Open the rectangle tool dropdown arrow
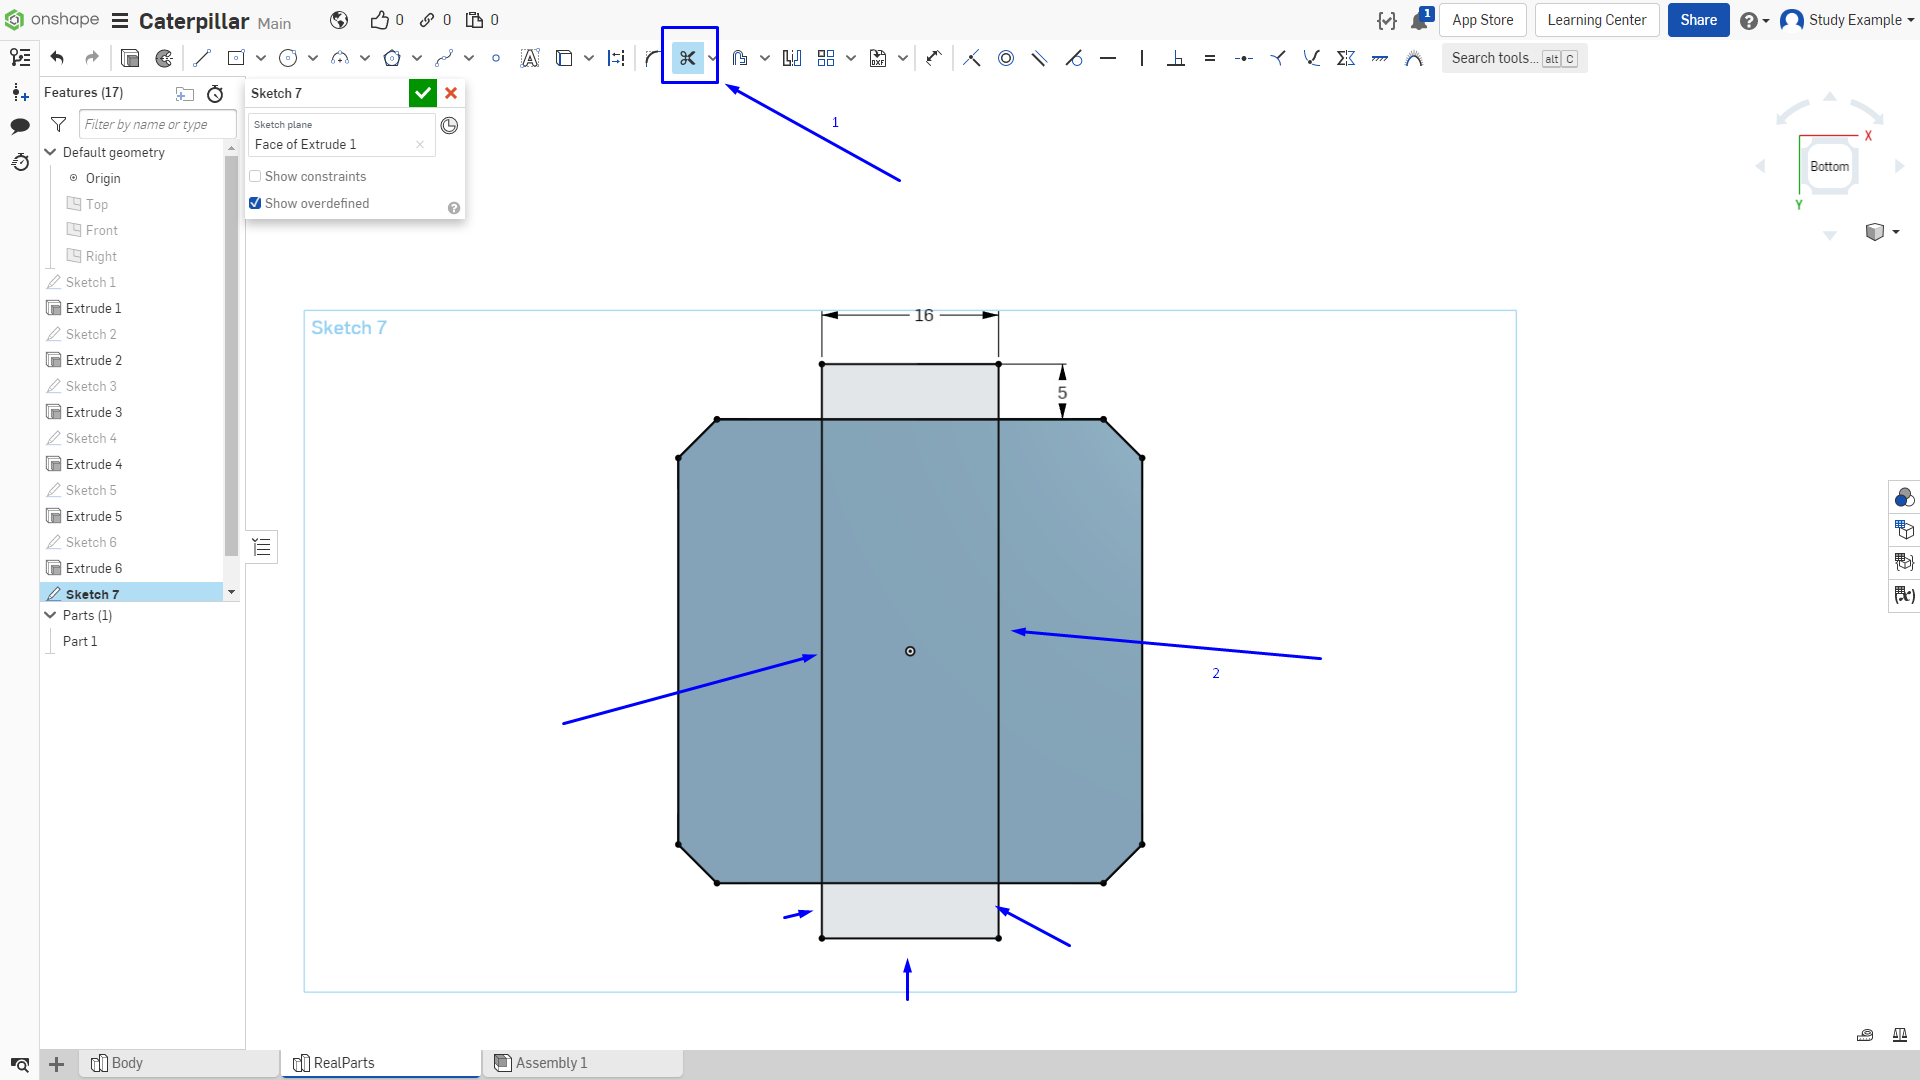Screen dimensions: 1920x1080 click(261, 58)
